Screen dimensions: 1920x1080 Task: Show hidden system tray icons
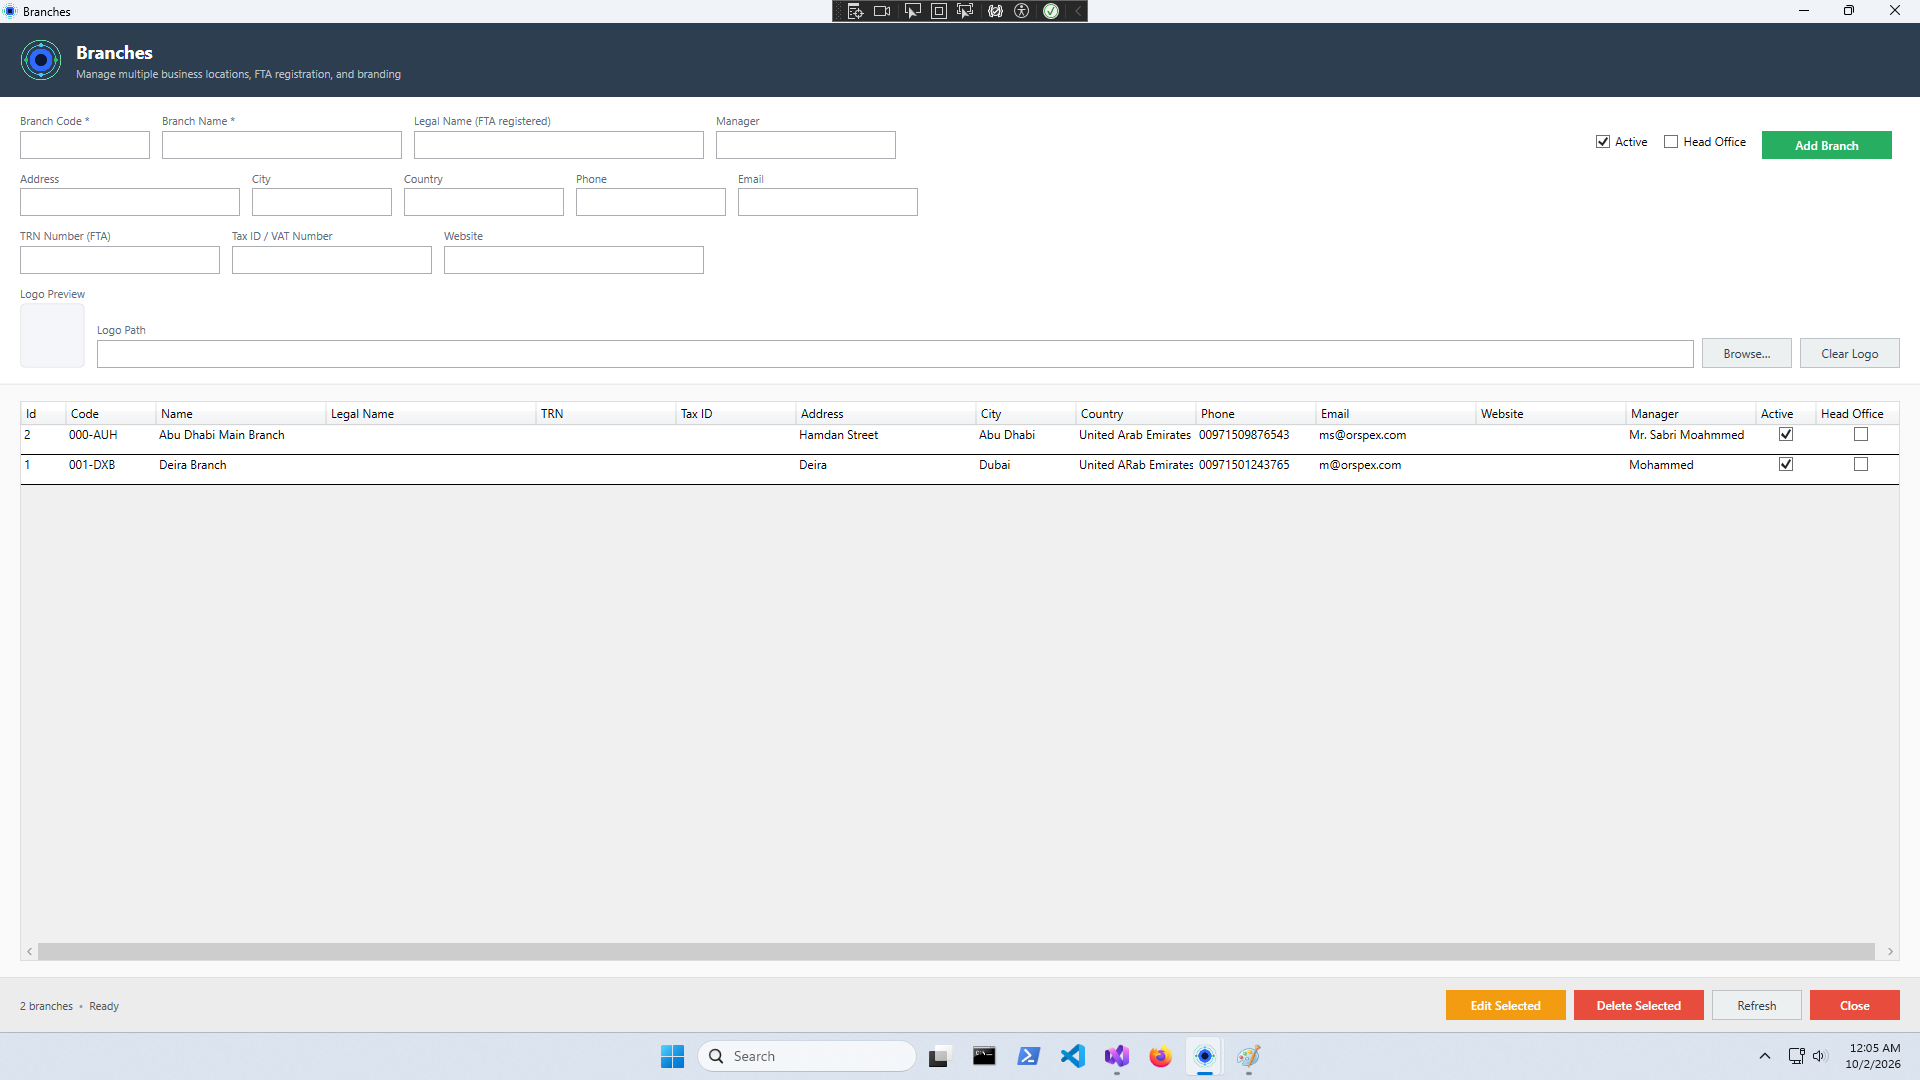click(x=1765, y=1056)
